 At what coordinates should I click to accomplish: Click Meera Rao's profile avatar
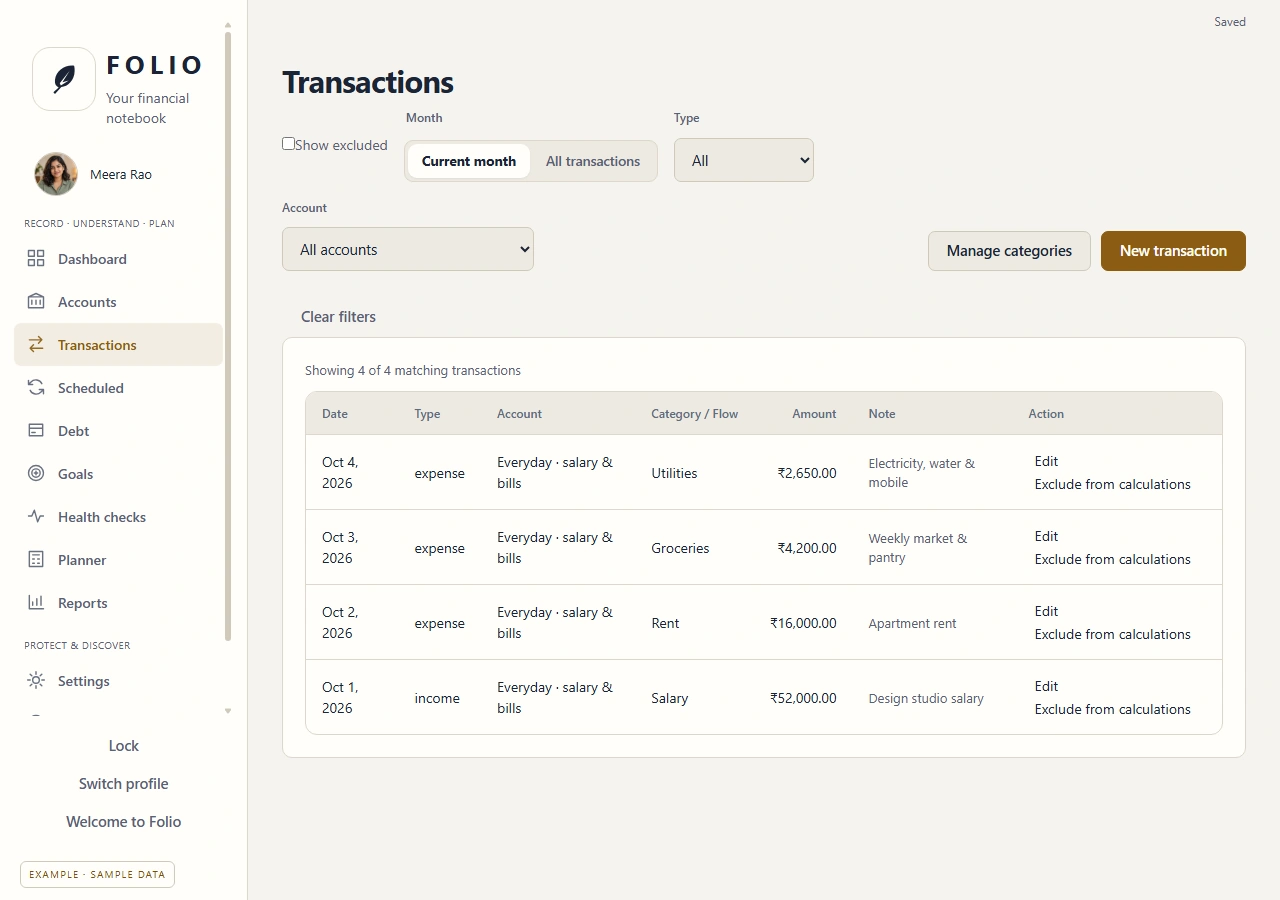[x=56, y=174]
